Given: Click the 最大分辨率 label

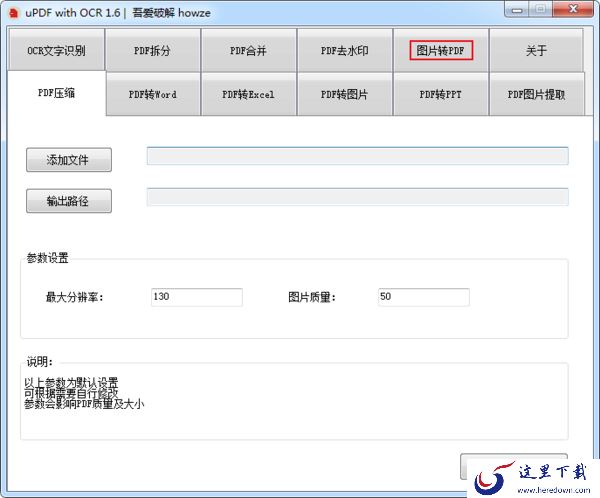Looking at the screenshot, I should (75, 297).
